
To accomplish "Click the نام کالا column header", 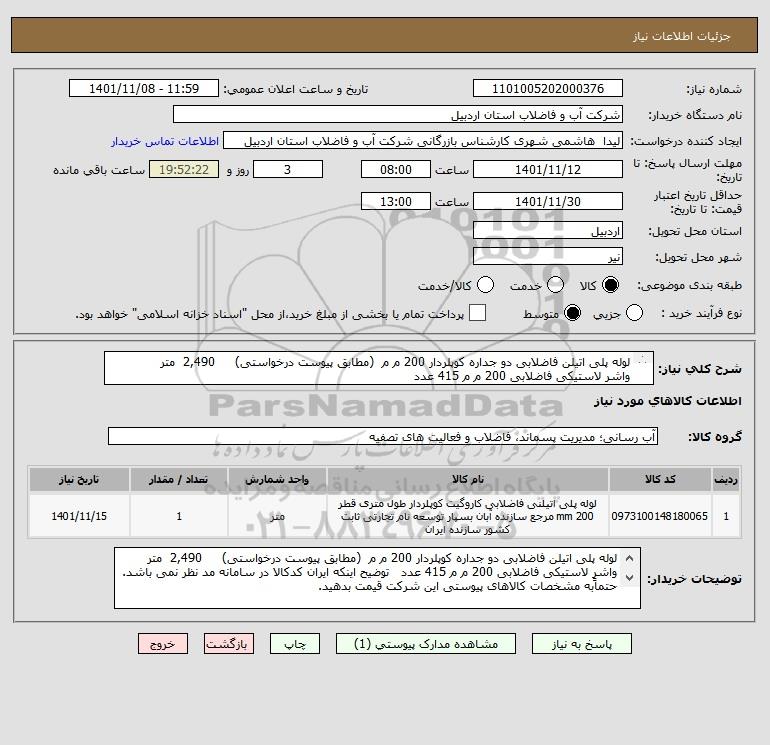I will pyautogui.click(x=468, y=479).
